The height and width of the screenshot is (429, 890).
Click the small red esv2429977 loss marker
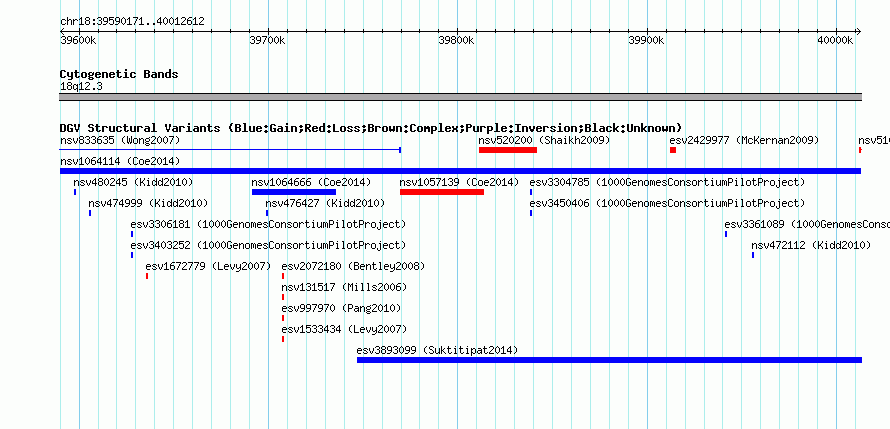click(673, 150)
